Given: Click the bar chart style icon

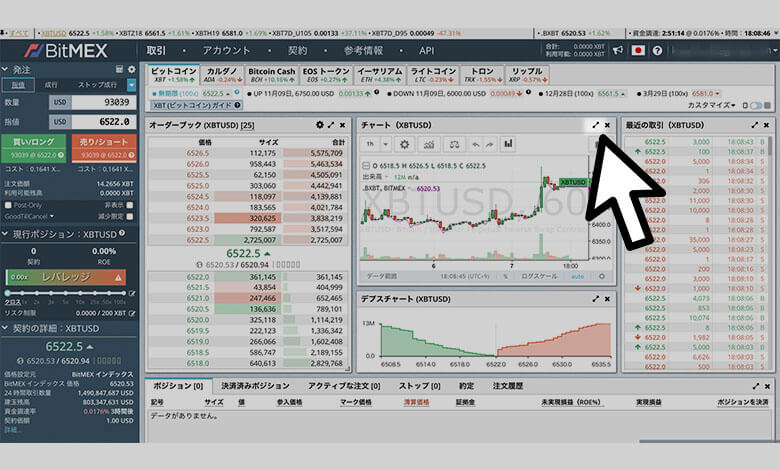Looking at the screenshot, I should pyautogui.click(x=508, y=144).
